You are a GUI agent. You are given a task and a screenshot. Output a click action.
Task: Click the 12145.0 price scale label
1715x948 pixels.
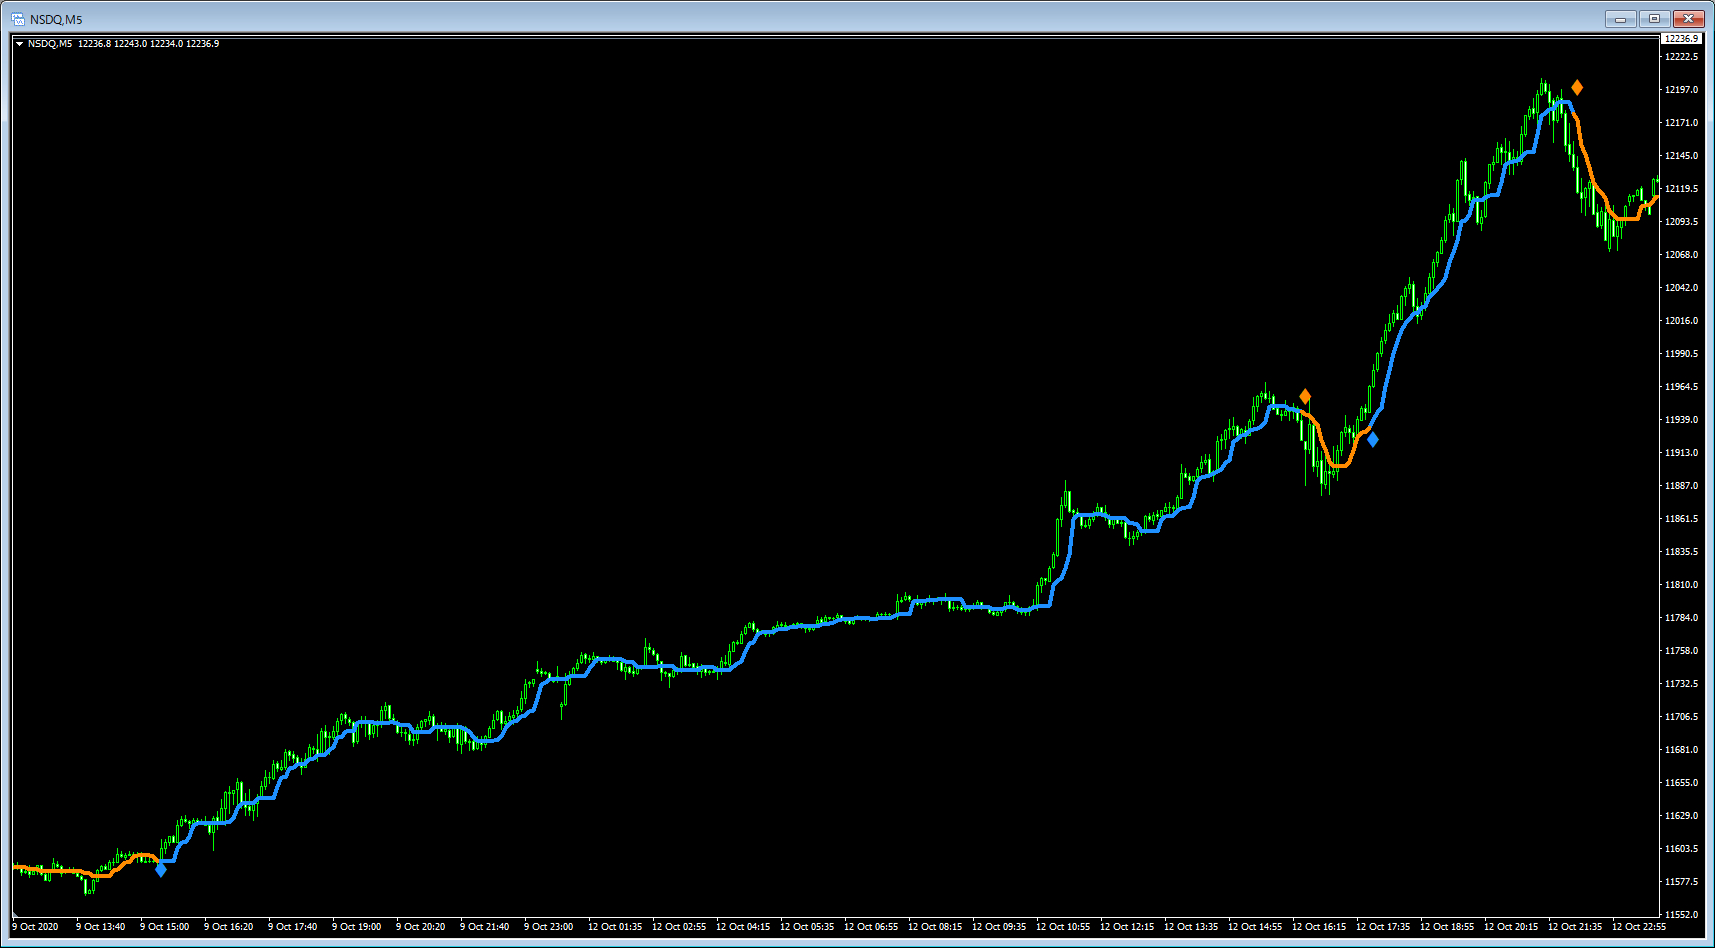tap(1681, 156)
